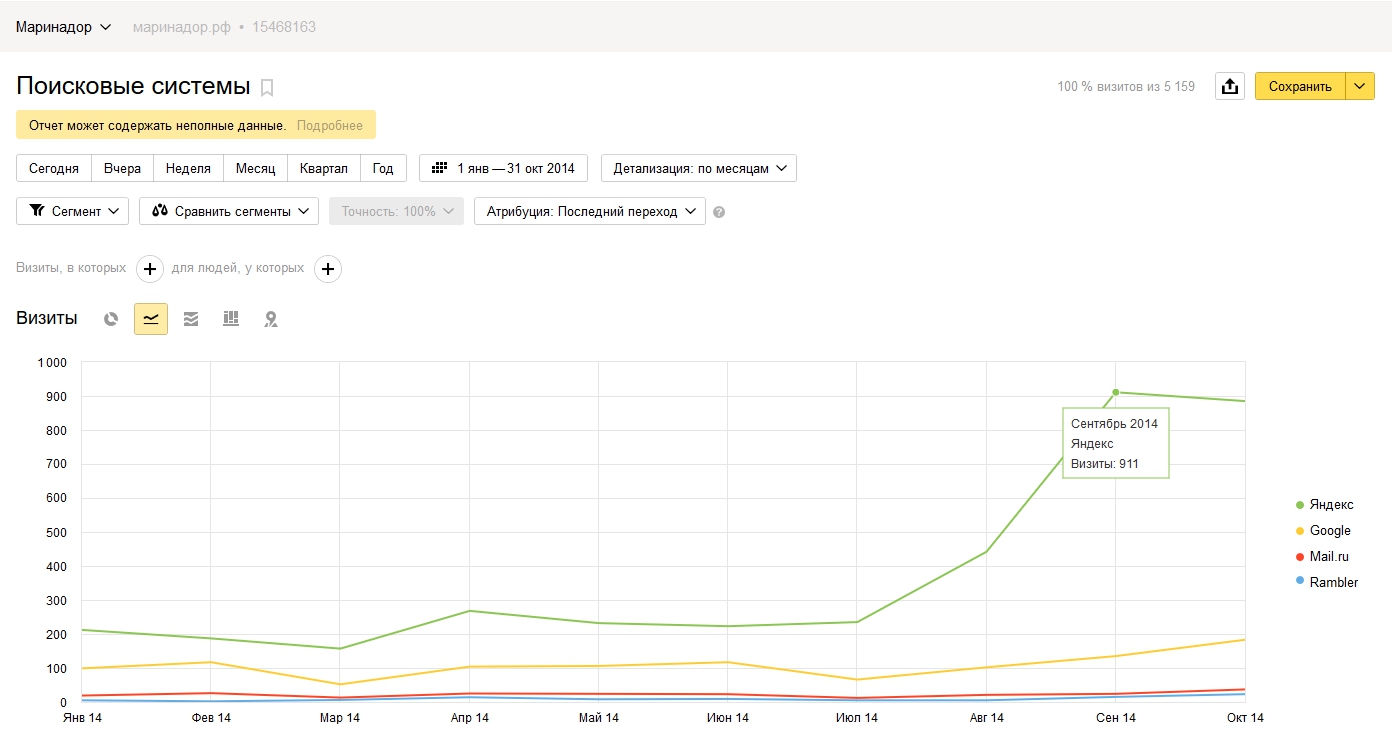Screen dimensions: 1392x753
Task: Select the Неделя period tab
Action: click(188, 168)
